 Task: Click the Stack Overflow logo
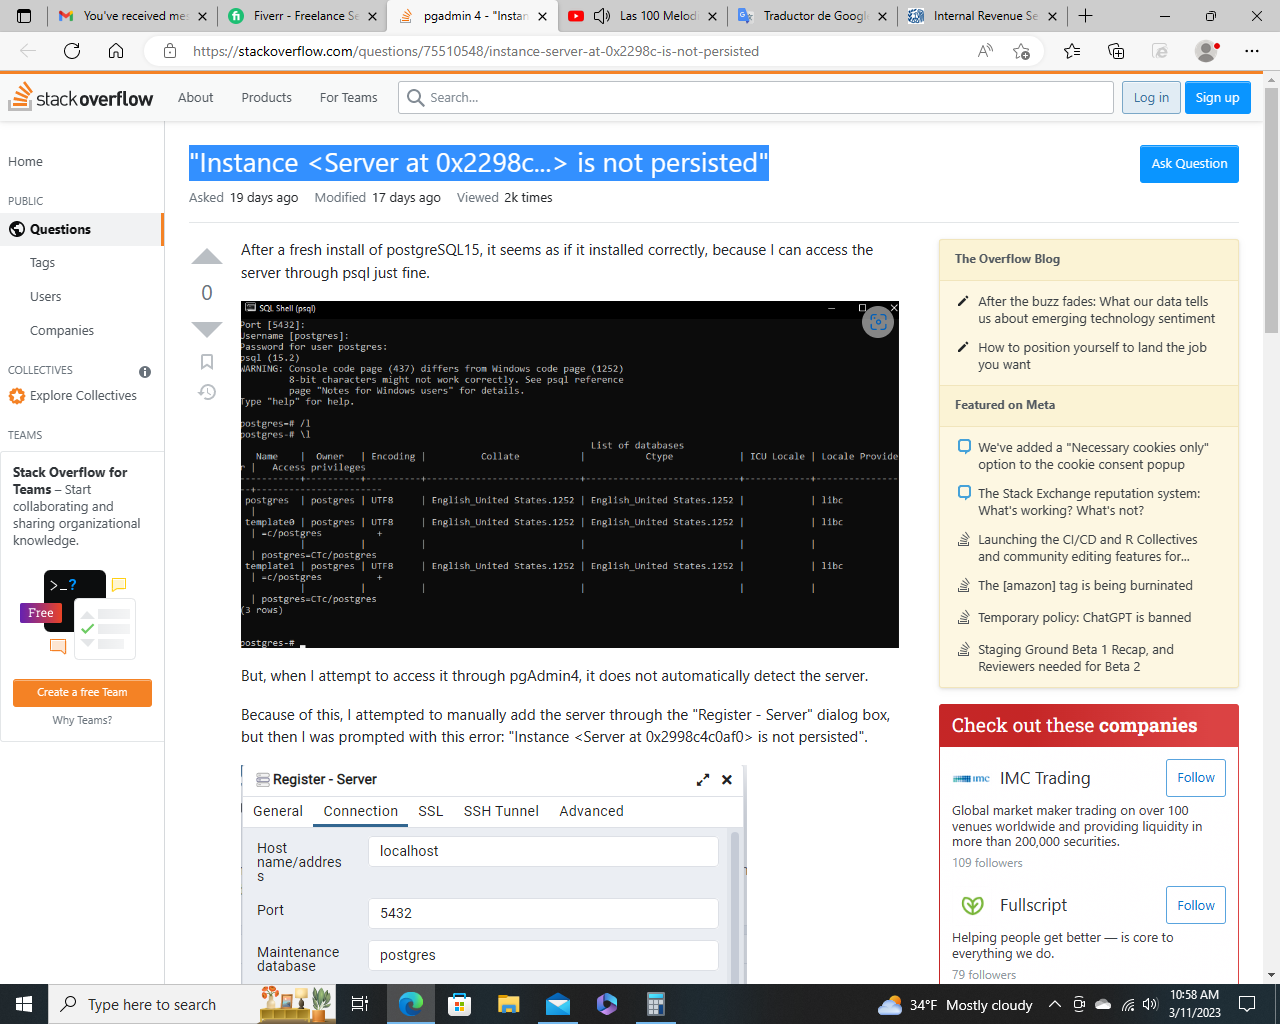[x=81, y=98]
